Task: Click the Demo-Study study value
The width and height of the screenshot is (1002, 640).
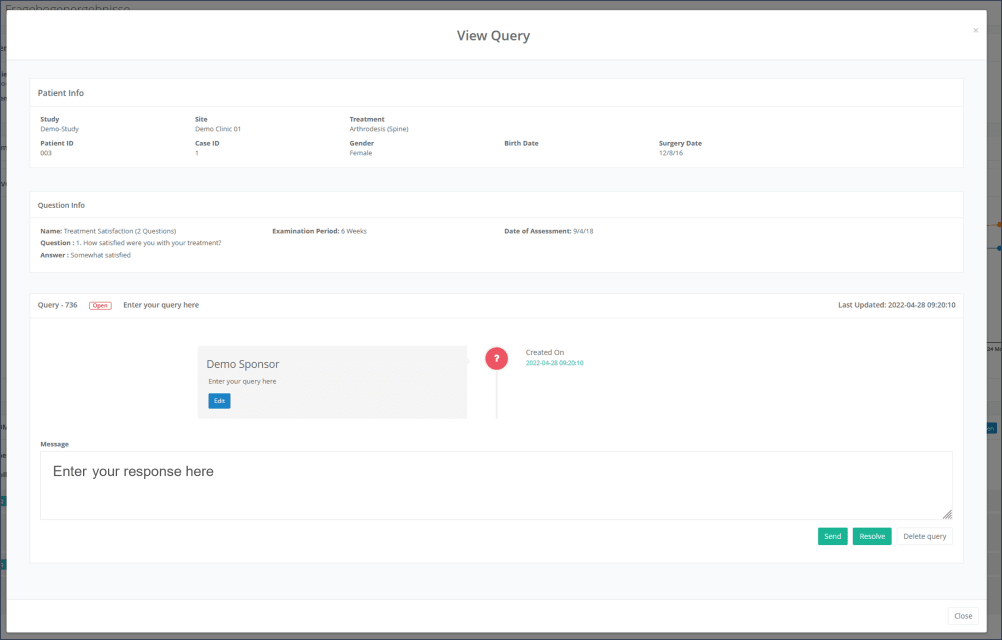Action: click(x=59, y=129)
